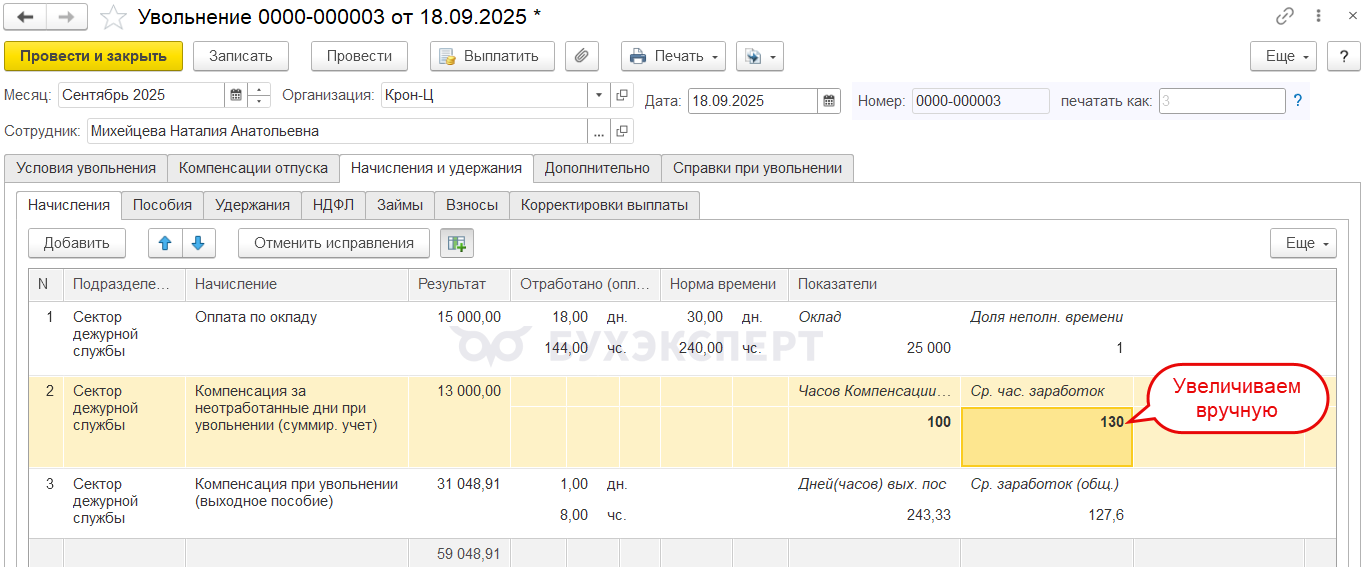Switch to Условия увольнения tab
Screen dimensions: 1364x567
[86, 168]
